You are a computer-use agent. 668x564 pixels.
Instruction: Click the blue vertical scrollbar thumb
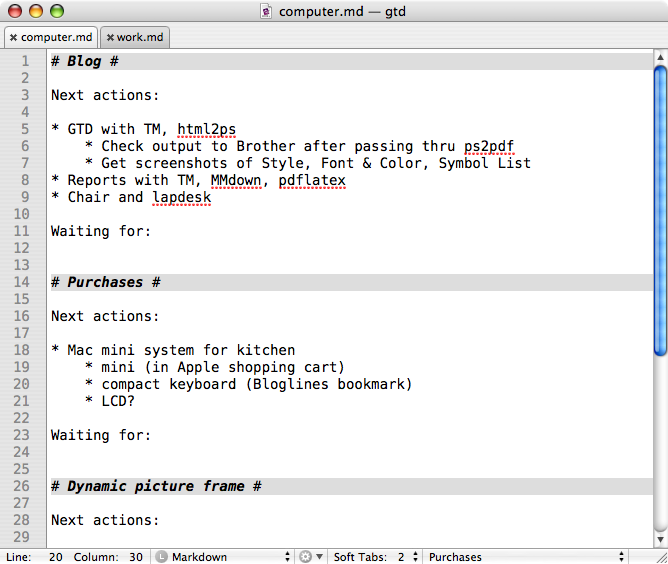pos(660,210)
